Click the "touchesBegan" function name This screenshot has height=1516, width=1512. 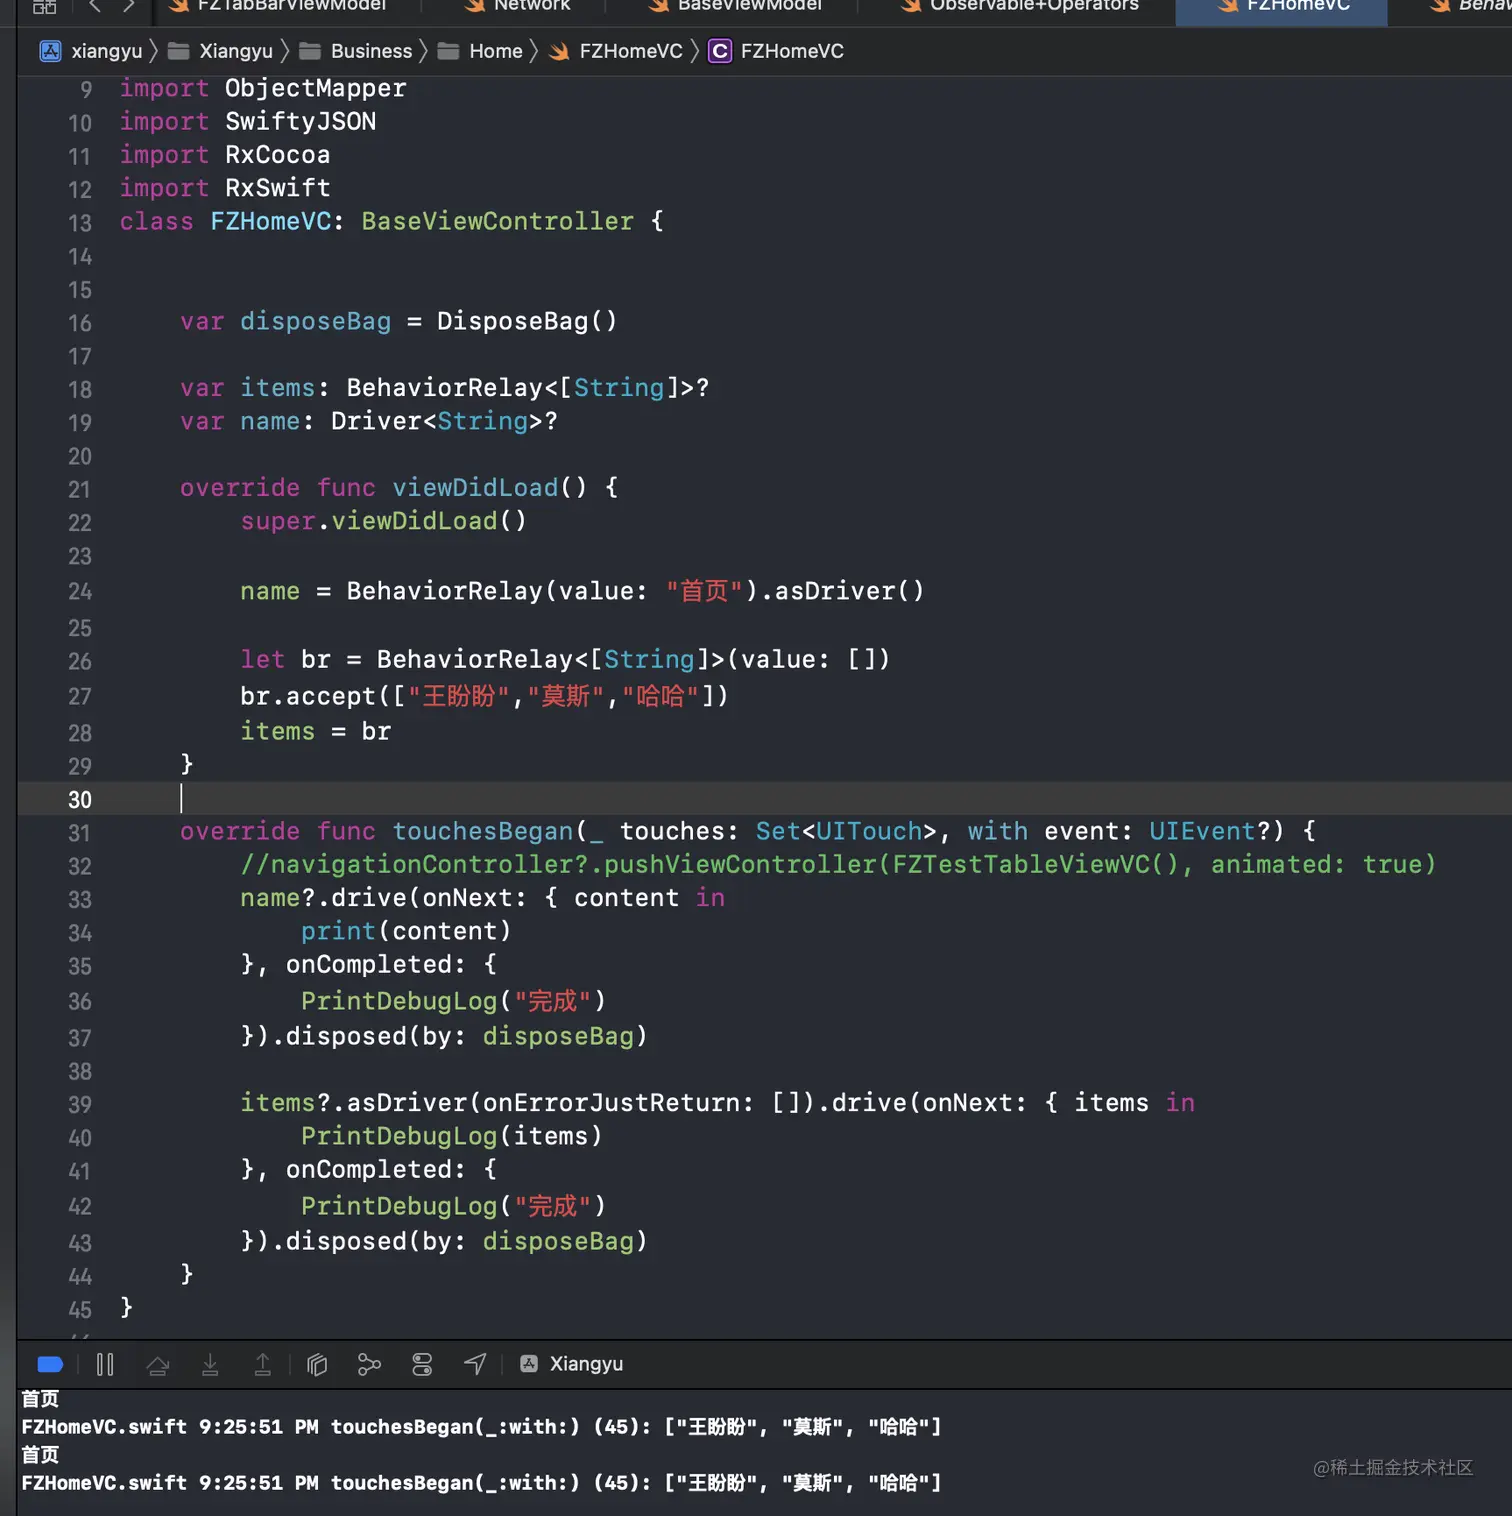point(483,831)
